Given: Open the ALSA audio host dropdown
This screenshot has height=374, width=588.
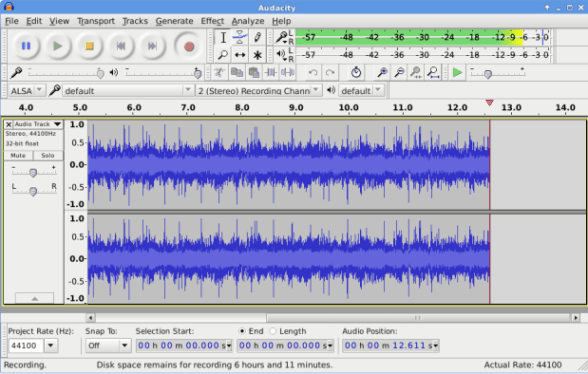Looking at the screenshot, I should tap(26, 91).
